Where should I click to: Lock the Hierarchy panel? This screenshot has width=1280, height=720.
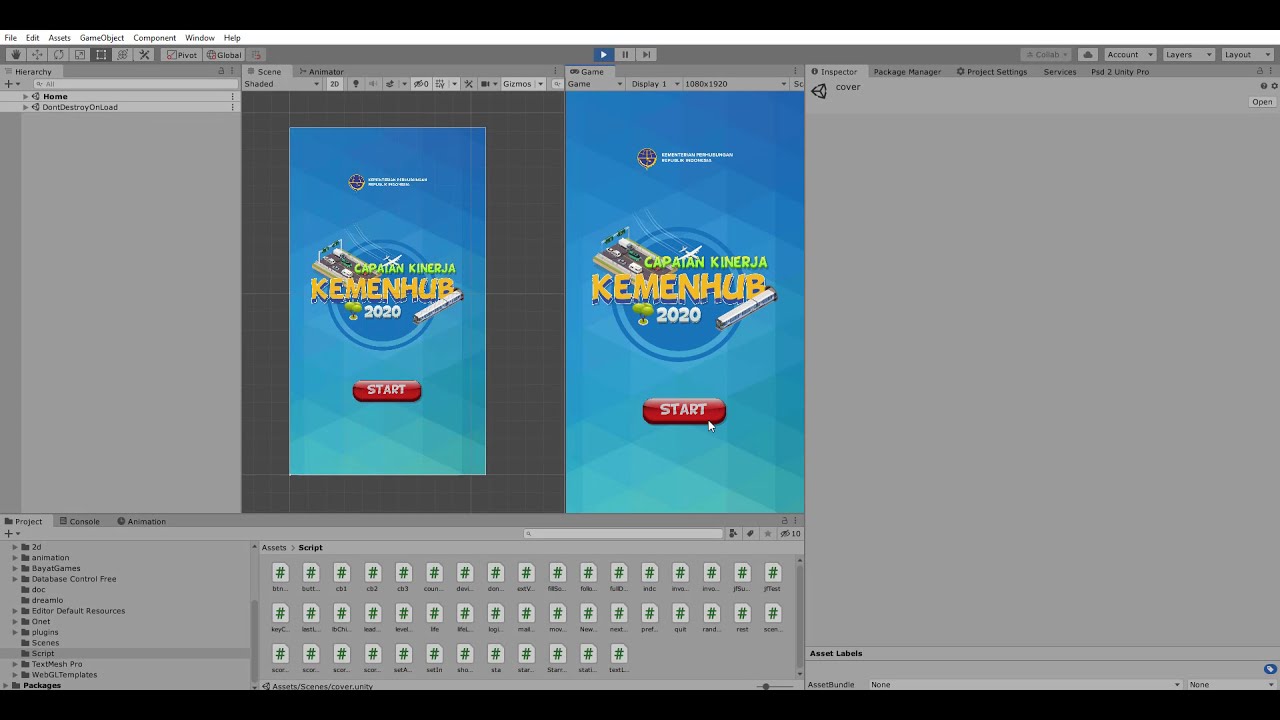[x=221, y=72]
